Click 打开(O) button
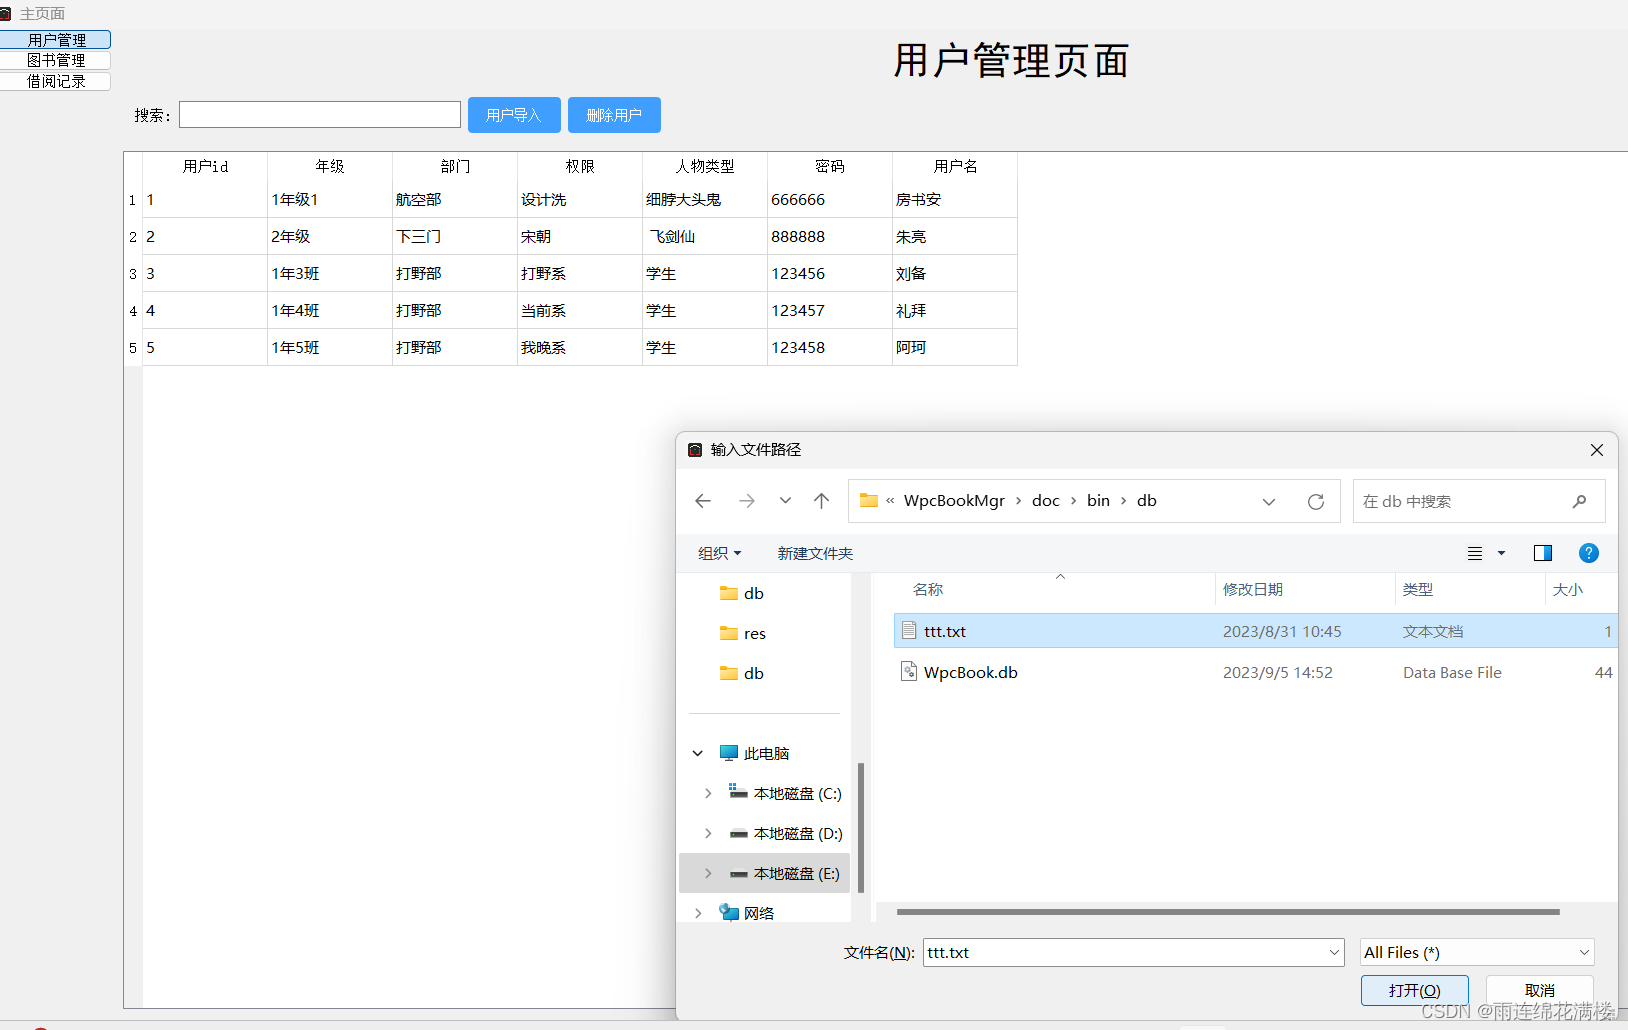 (x=1415, y=990)
